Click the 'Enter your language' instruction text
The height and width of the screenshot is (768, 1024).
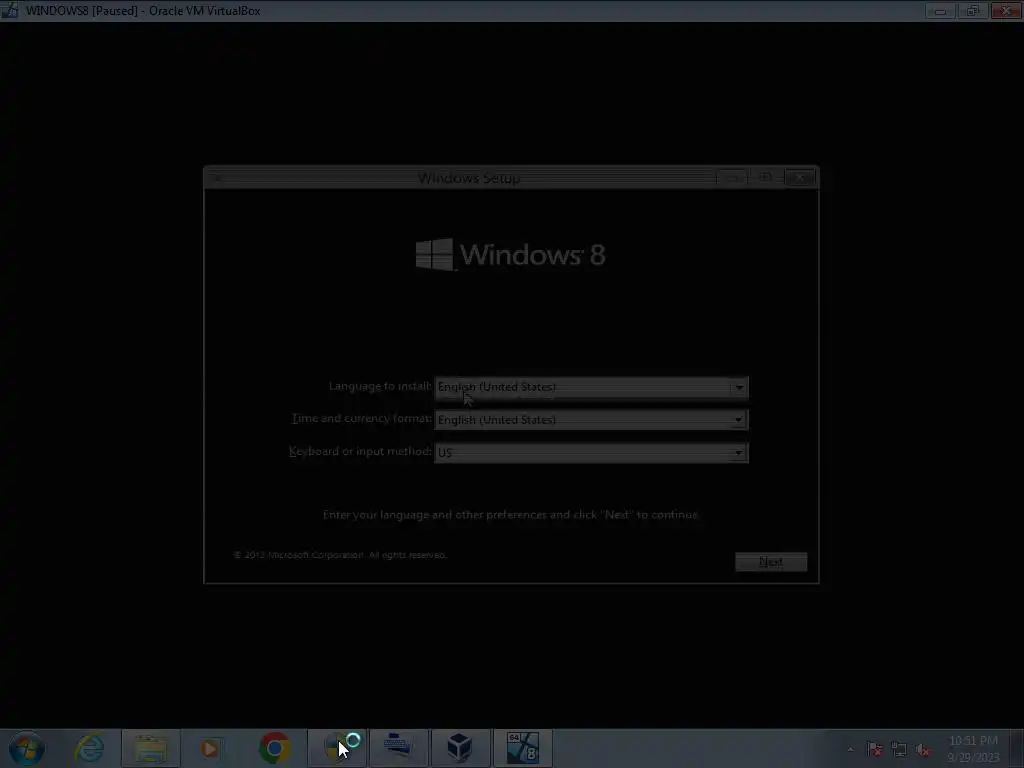(x=511, y=515)
